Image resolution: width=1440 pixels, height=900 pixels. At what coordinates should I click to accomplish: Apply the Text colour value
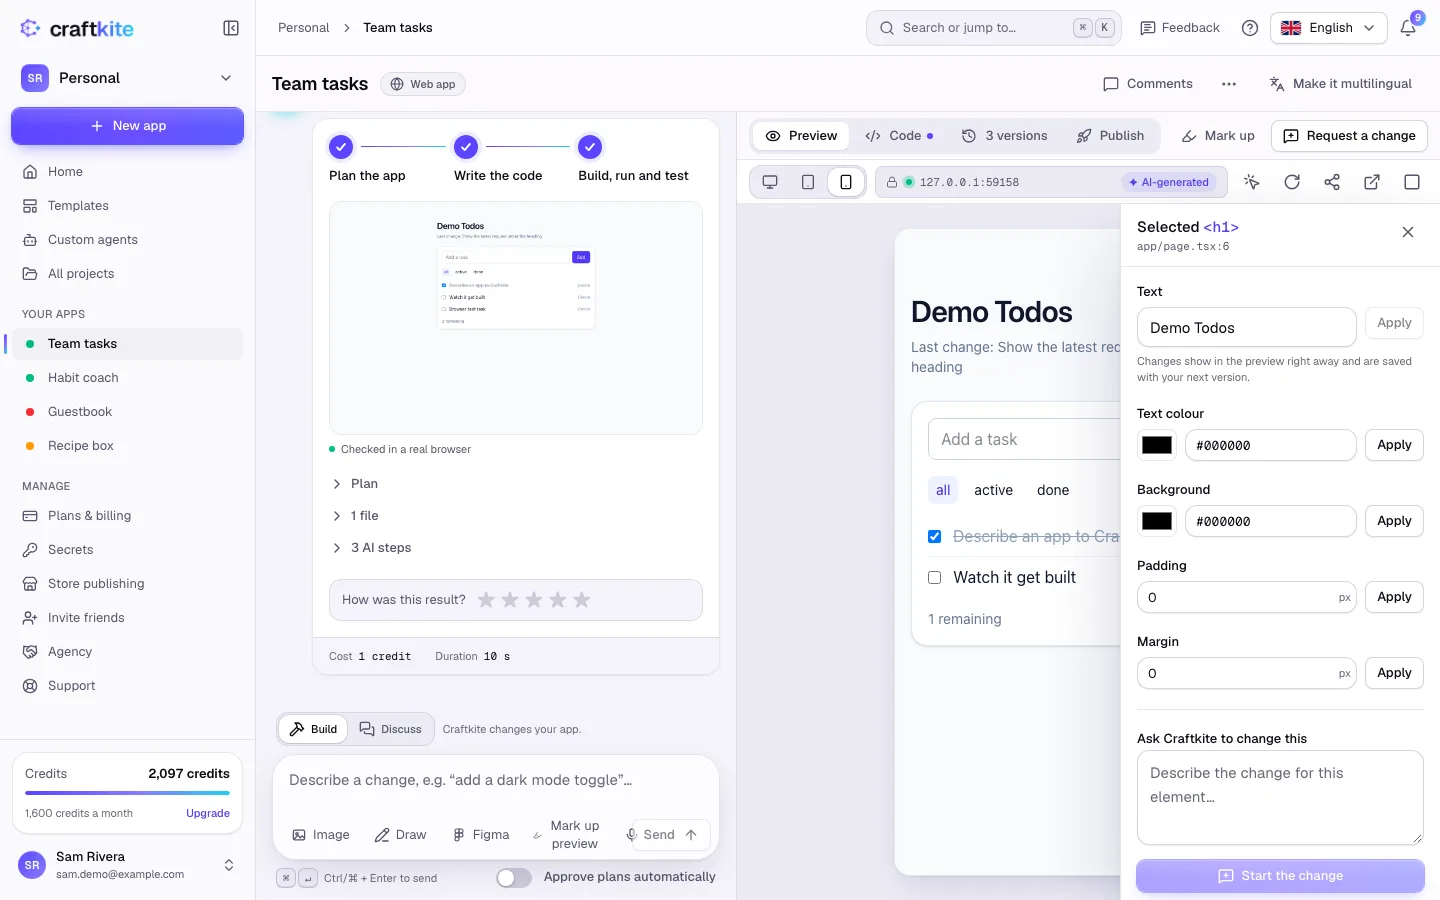click(1394, 445)
